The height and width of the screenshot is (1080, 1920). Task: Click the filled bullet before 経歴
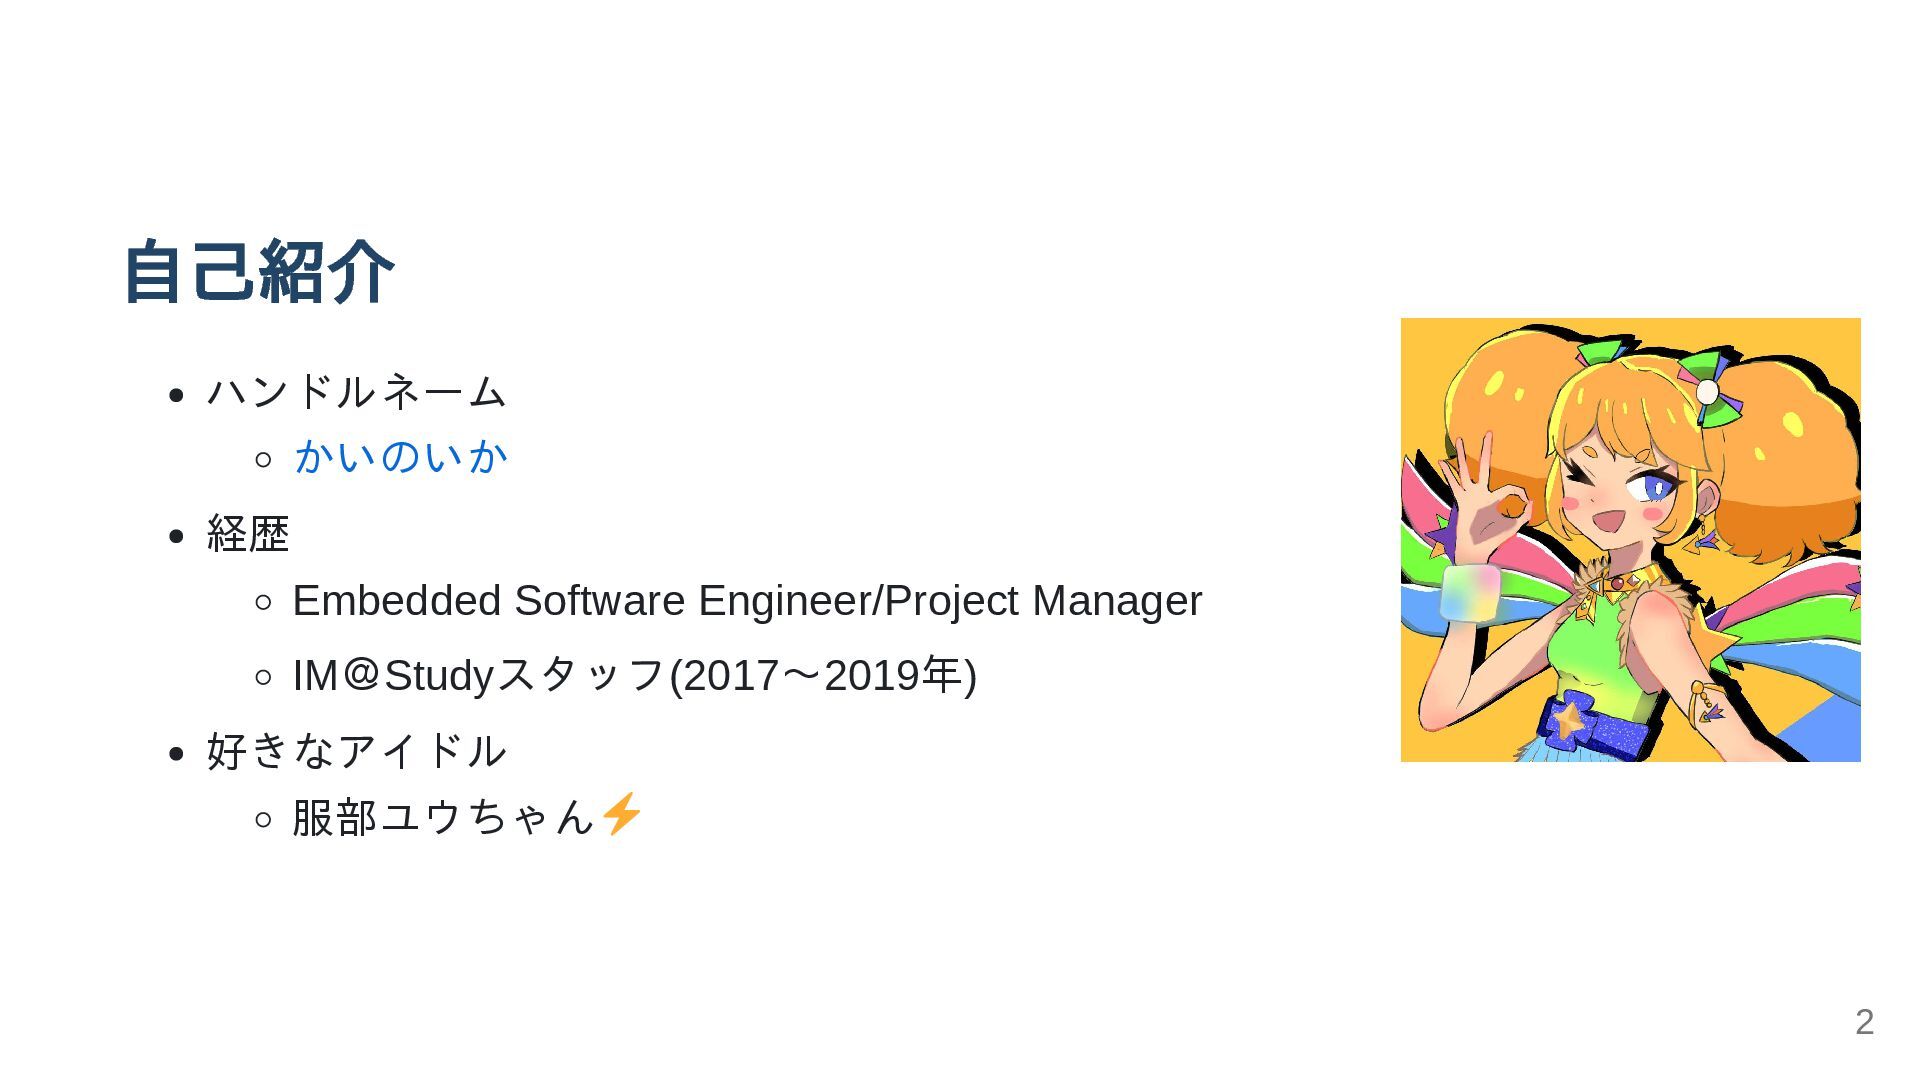click(177, 537)
